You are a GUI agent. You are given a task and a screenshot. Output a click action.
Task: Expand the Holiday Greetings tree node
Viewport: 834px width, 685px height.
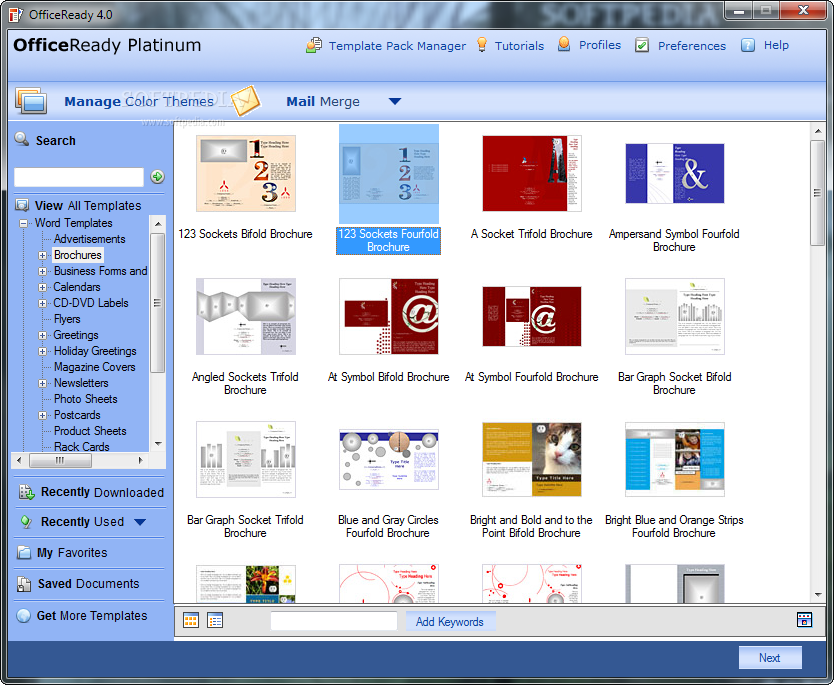pos(43,351)
